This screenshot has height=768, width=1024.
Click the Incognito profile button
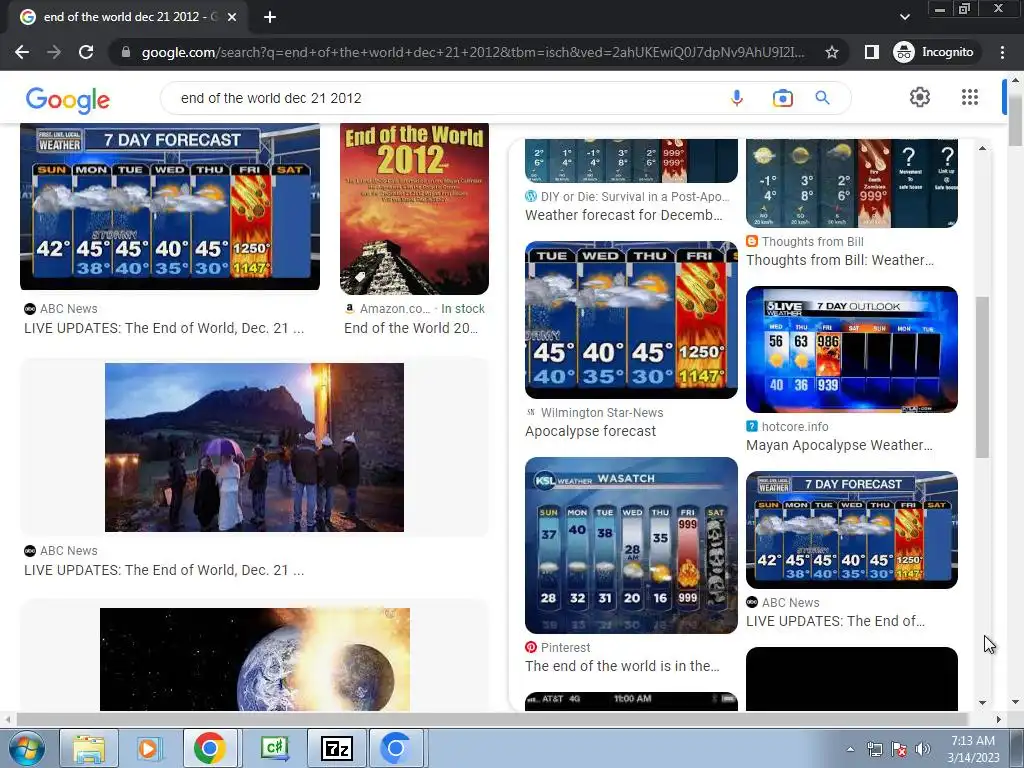coord(934,52)
